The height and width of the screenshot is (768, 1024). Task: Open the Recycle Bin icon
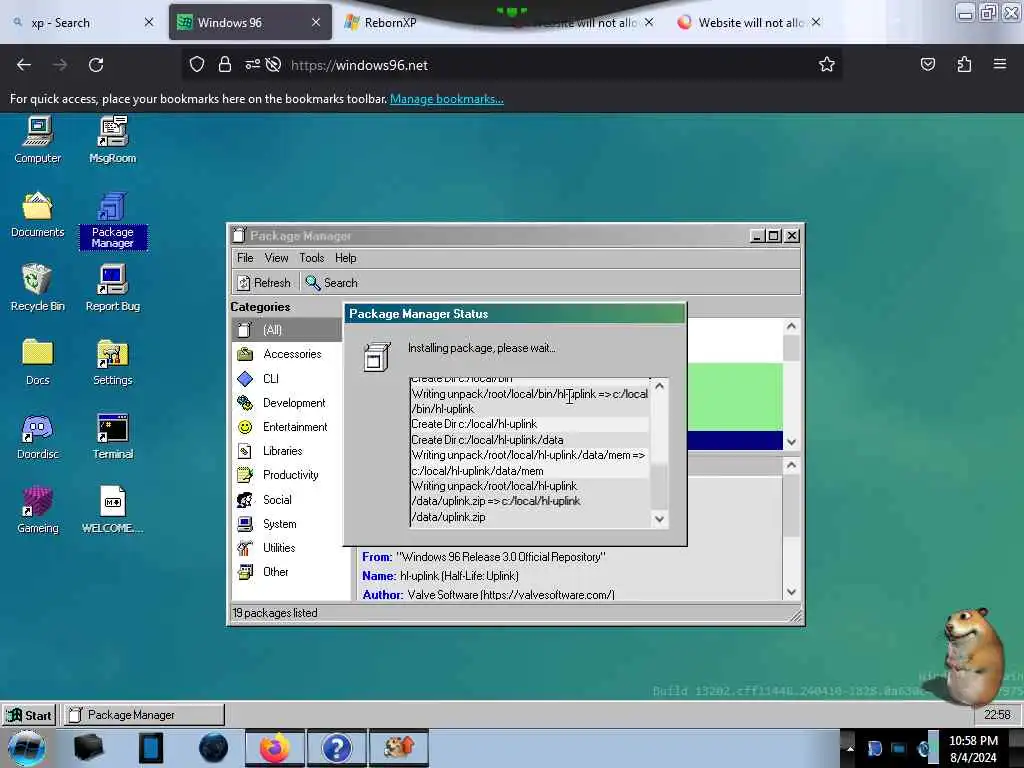tap(37, 288)
